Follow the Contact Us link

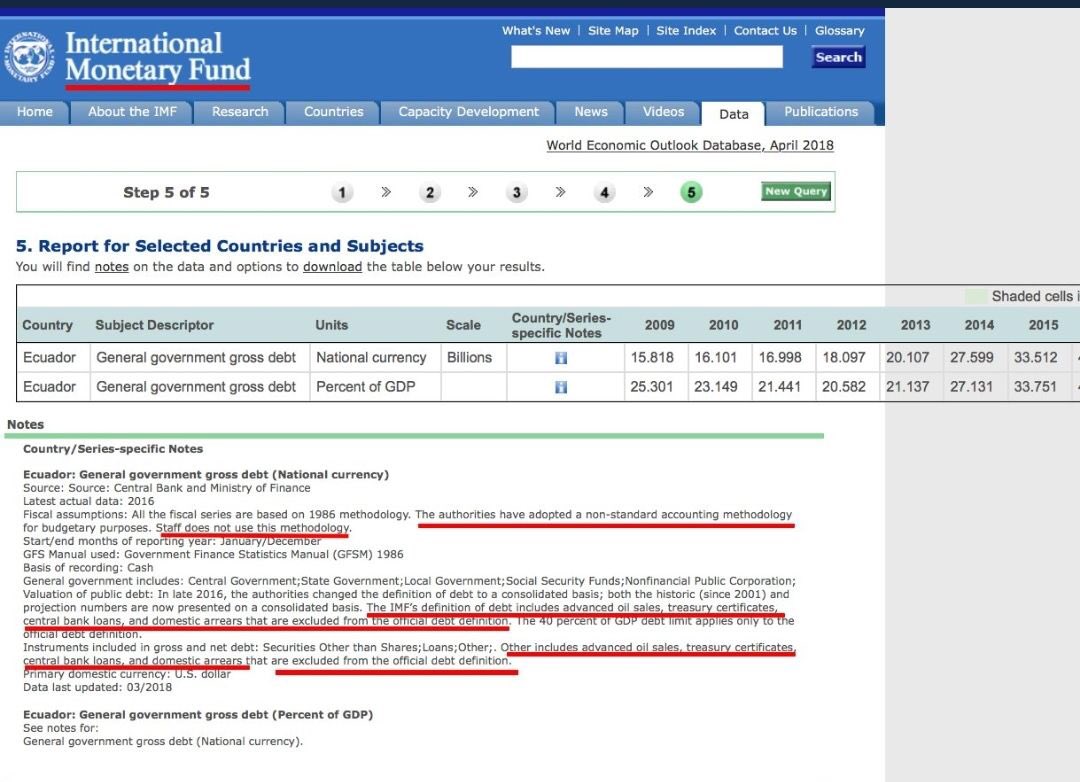pyautogui.click(x=765, y=31)
